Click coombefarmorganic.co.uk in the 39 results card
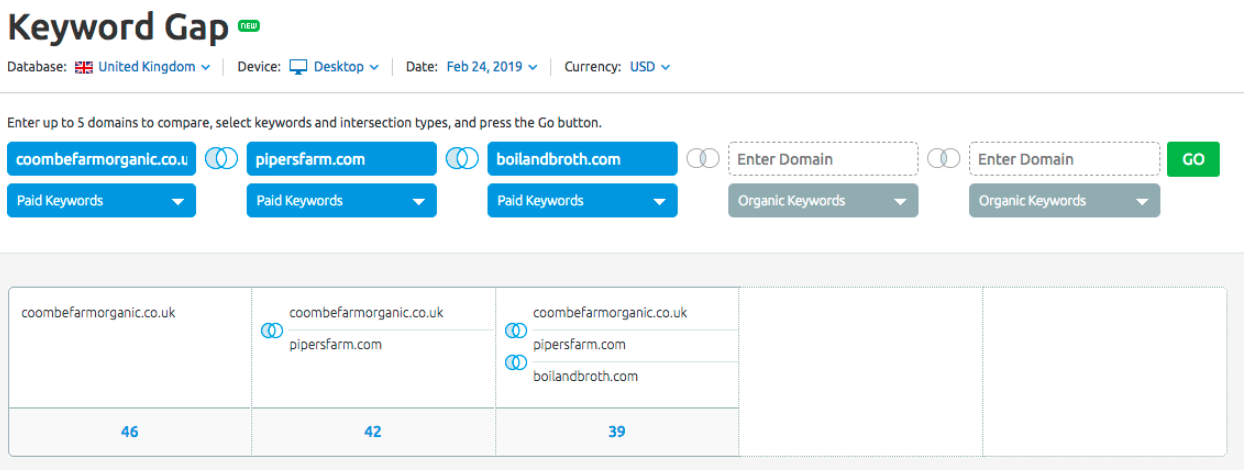The image size is (1248, 473). (x=610, y=313)
